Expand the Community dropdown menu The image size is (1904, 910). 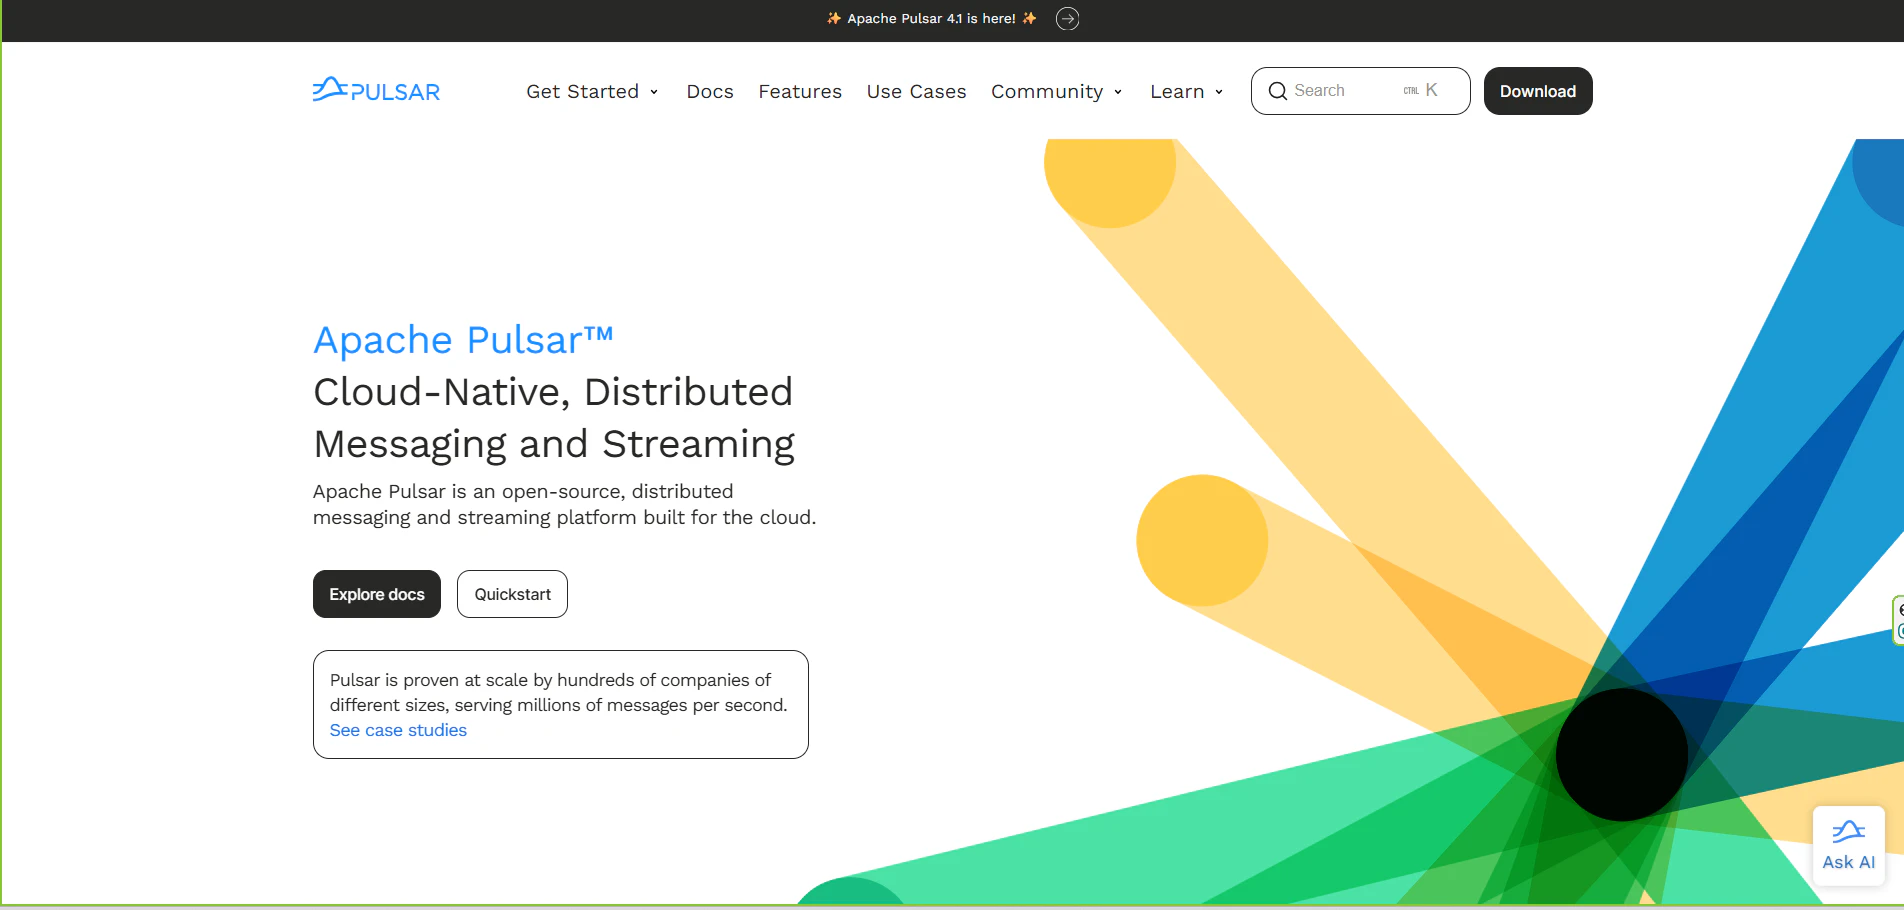pos(1056,92)
